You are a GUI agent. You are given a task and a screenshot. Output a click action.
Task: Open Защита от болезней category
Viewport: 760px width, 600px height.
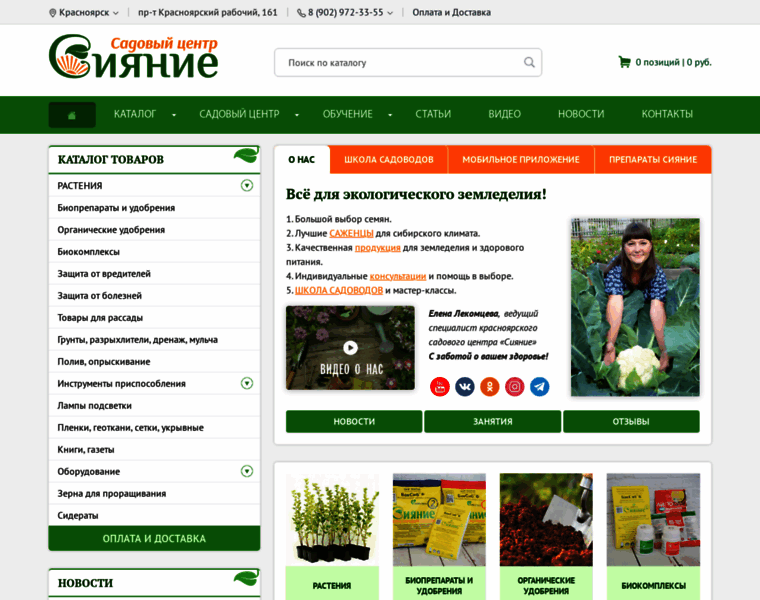coord(154,296)
